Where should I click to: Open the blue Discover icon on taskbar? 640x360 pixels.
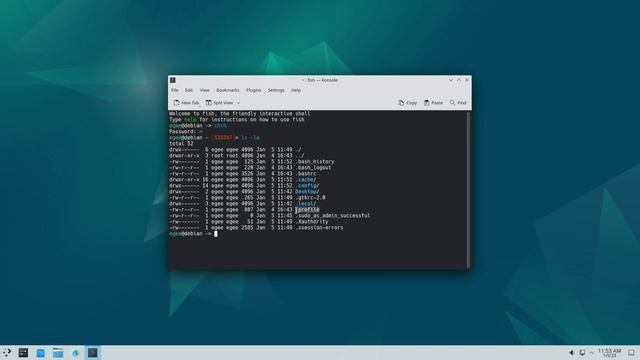click(41, 353)
